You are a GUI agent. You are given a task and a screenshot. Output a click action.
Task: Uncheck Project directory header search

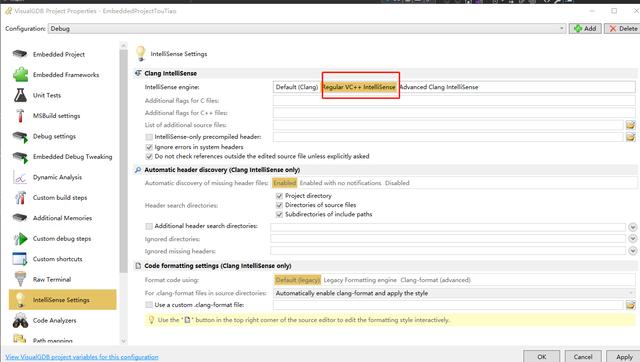(x=280, y=196)
